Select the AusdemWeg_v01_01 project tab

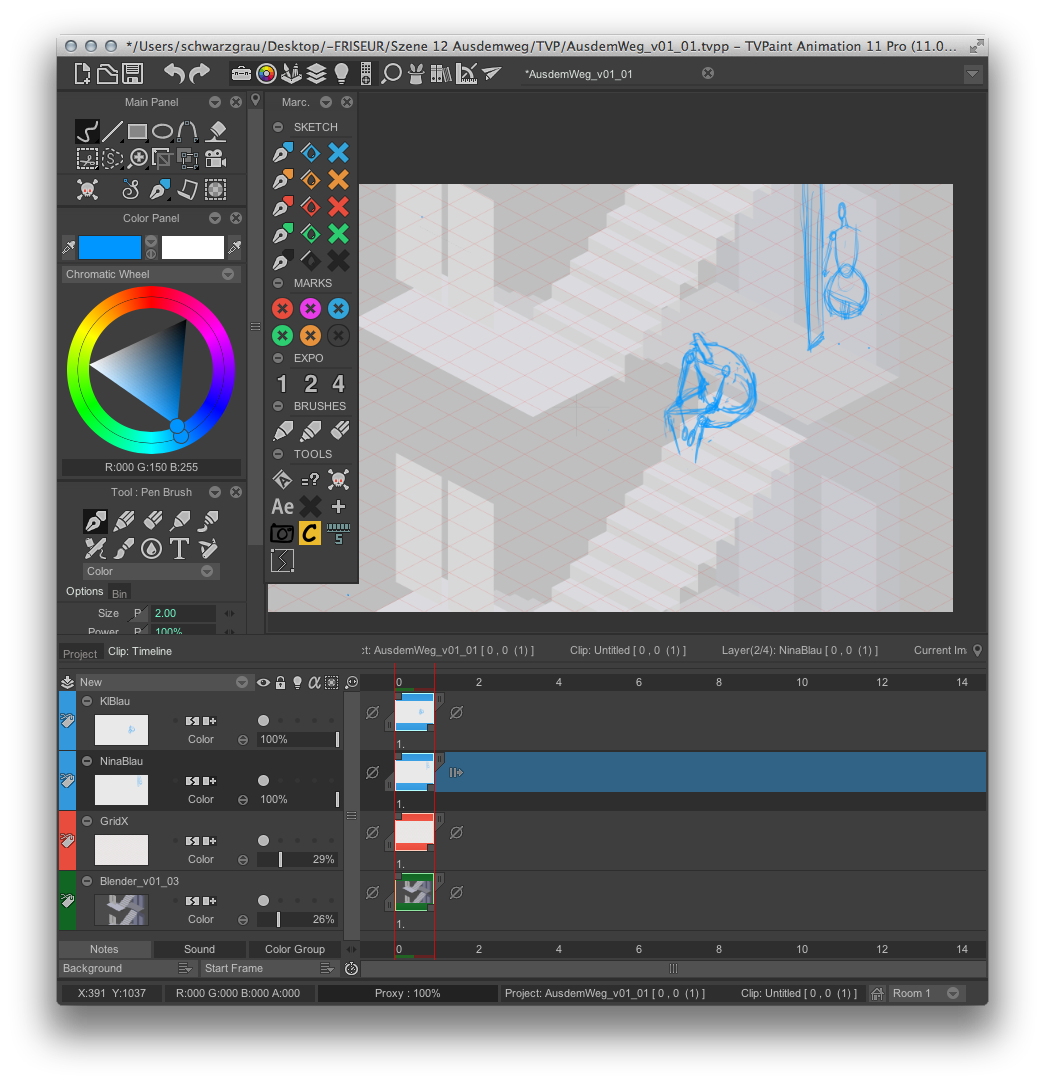(579, 74)
